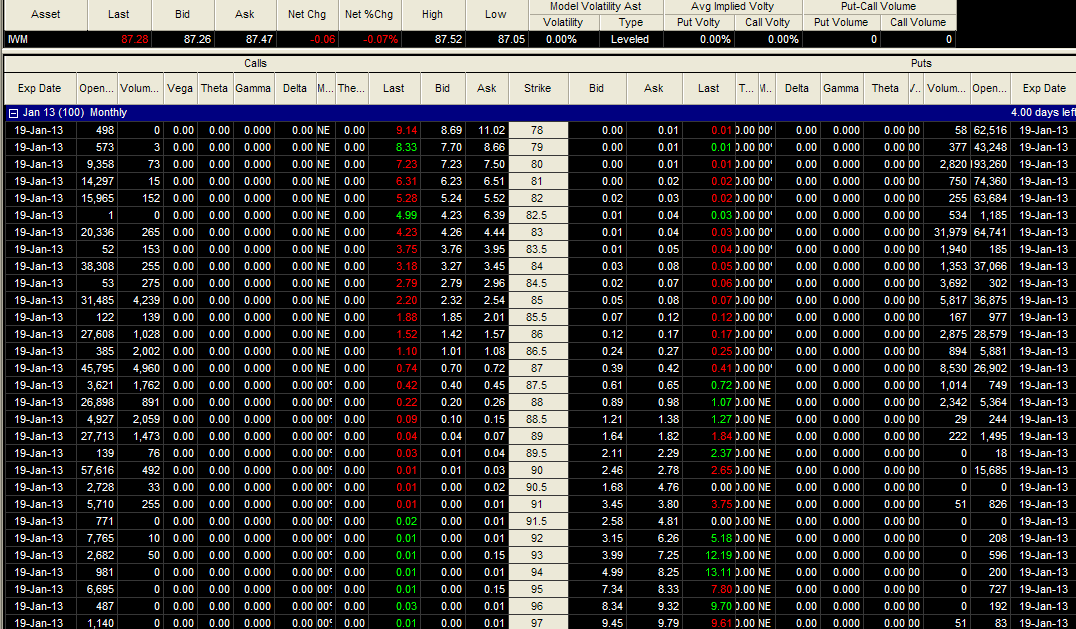Click the Net %Chg column header
The image size is (1076, 629).
click(369, 14)
